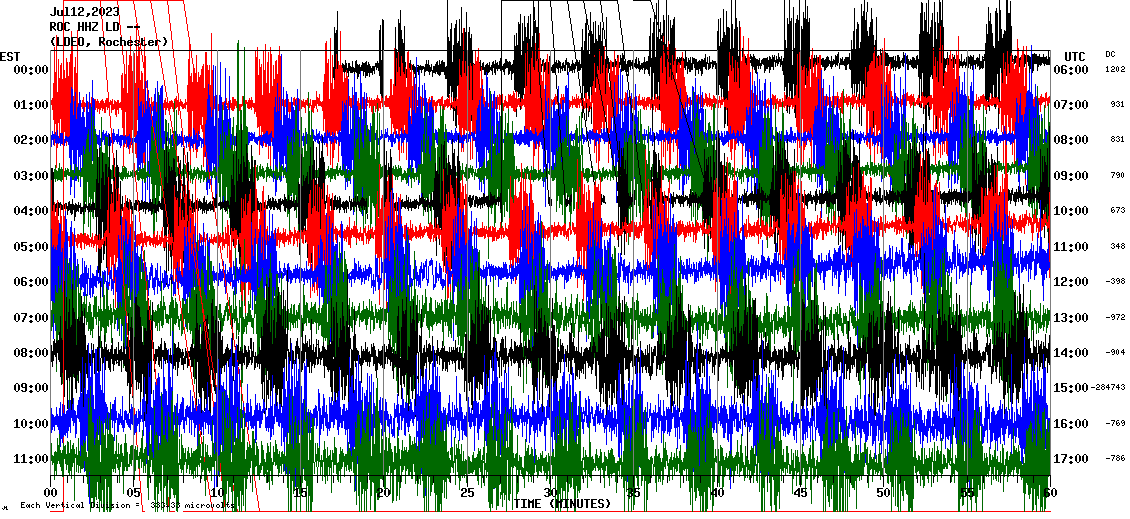
Task: Click the DC offset value 348
Action: [1116, 247]
